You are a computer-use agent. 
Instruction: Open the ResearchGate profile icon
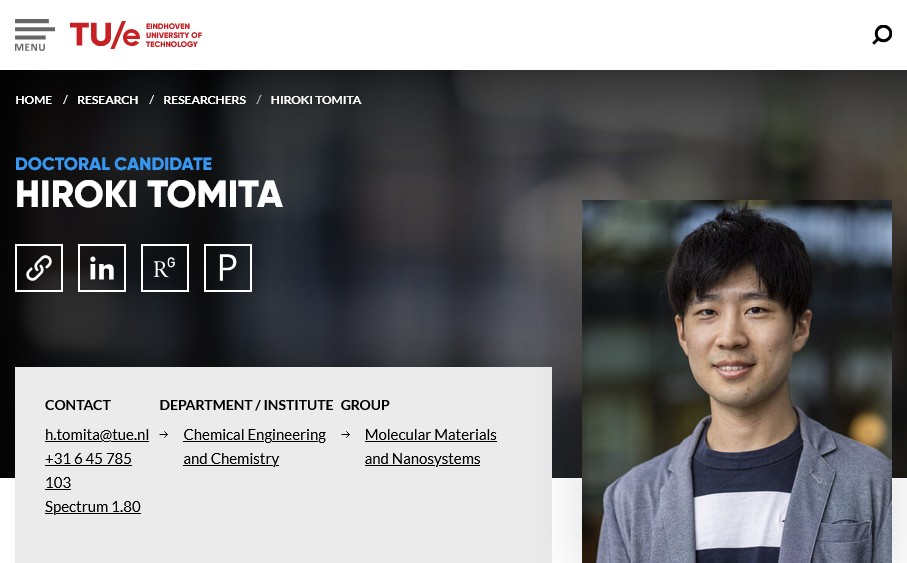click(x=165, y=268)
